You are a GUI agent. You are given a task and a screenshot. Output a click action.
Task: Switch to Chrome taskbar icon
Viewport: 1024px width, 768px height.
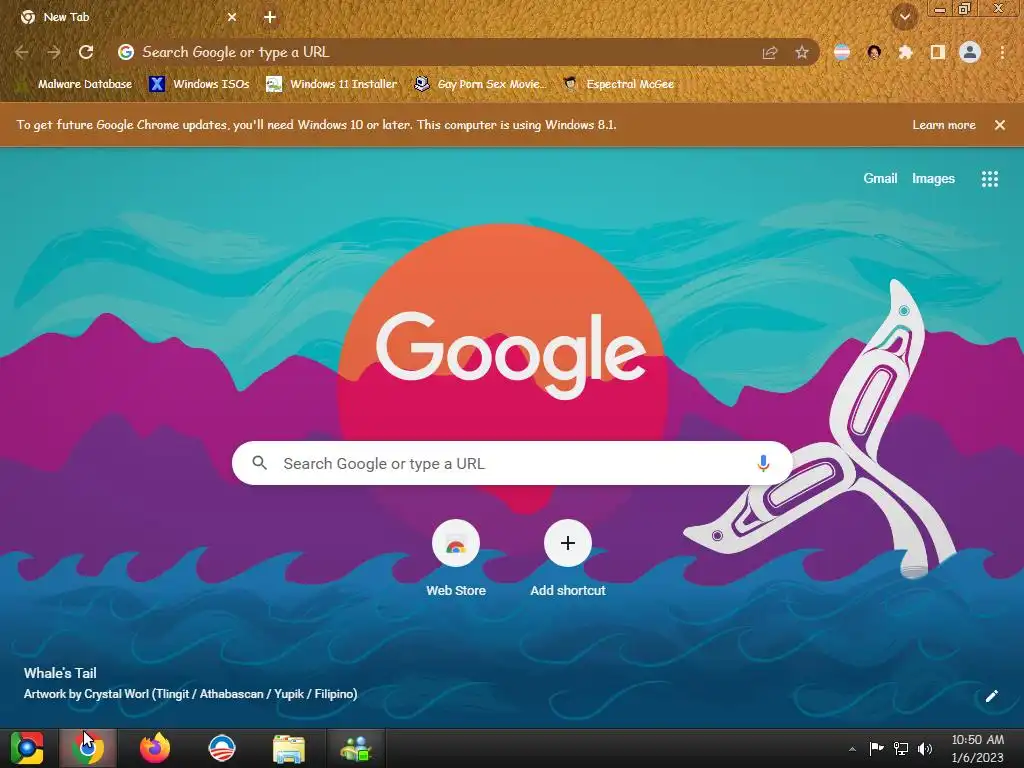(x=88, y=748)
